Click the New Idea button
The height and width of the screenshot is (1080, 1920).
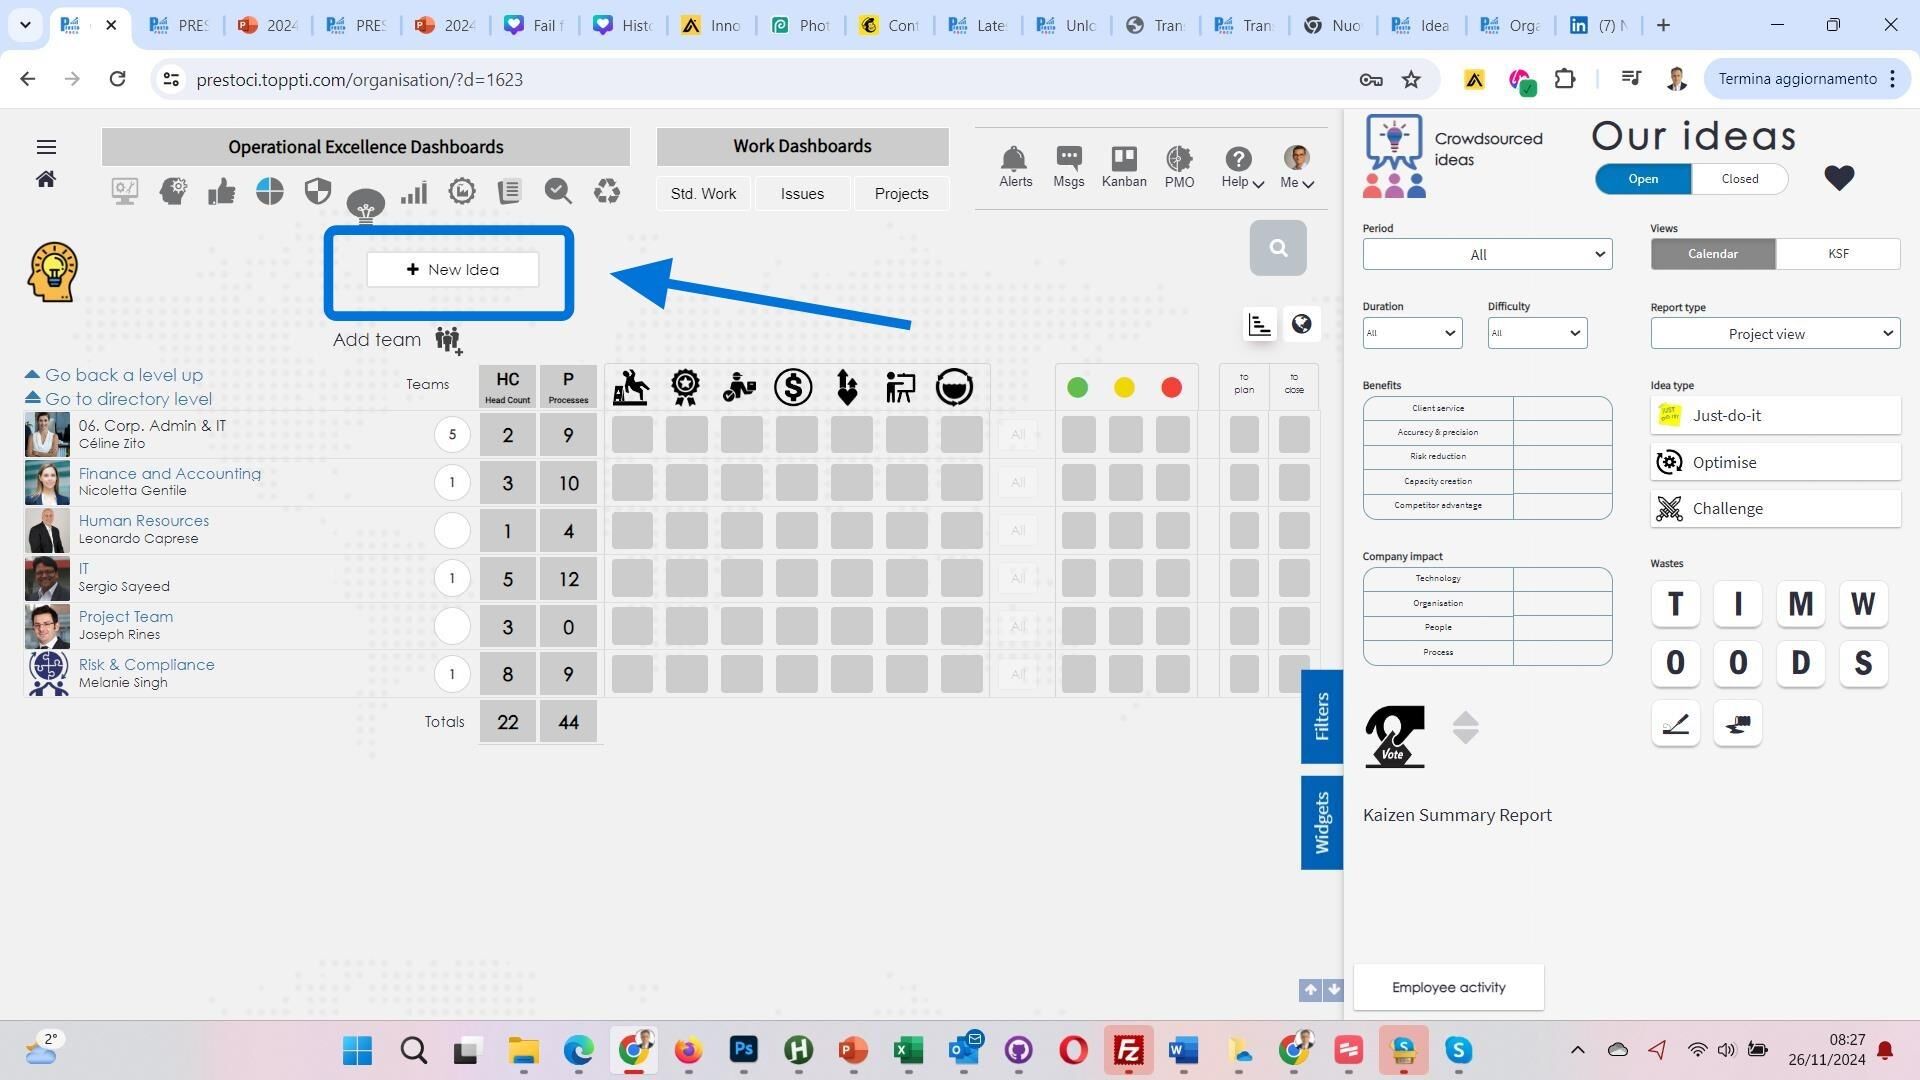pyautogui.click(x=452, y=270)
